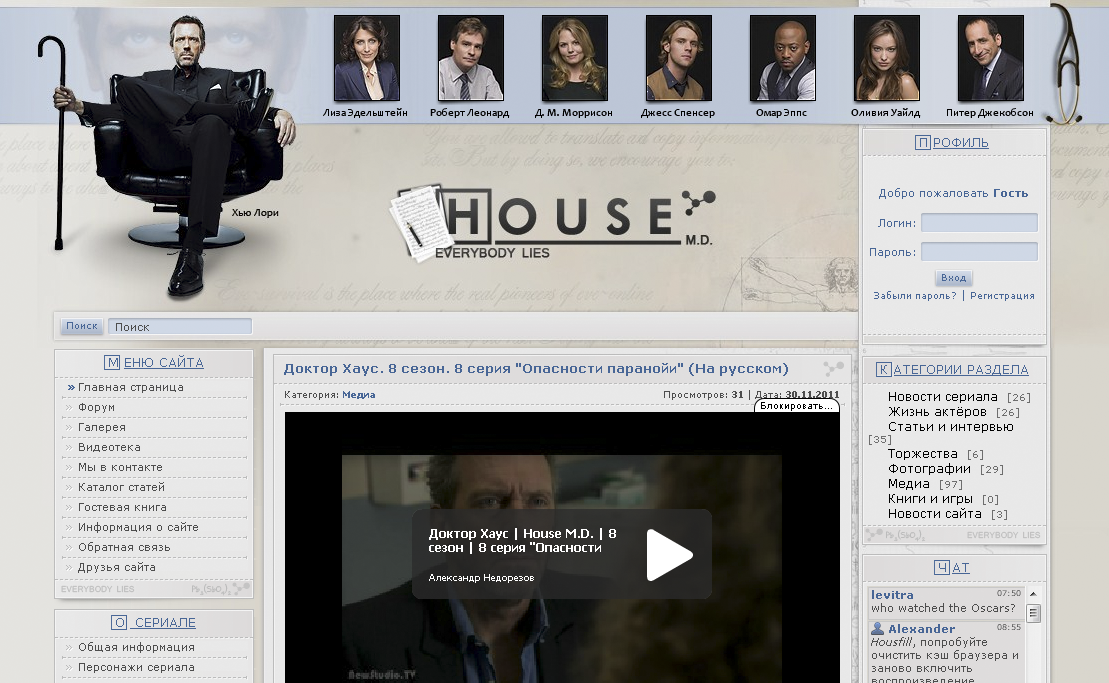Click the Вход login button
This screenshot has height=683, width=1109.
click(x=953, y=278)
